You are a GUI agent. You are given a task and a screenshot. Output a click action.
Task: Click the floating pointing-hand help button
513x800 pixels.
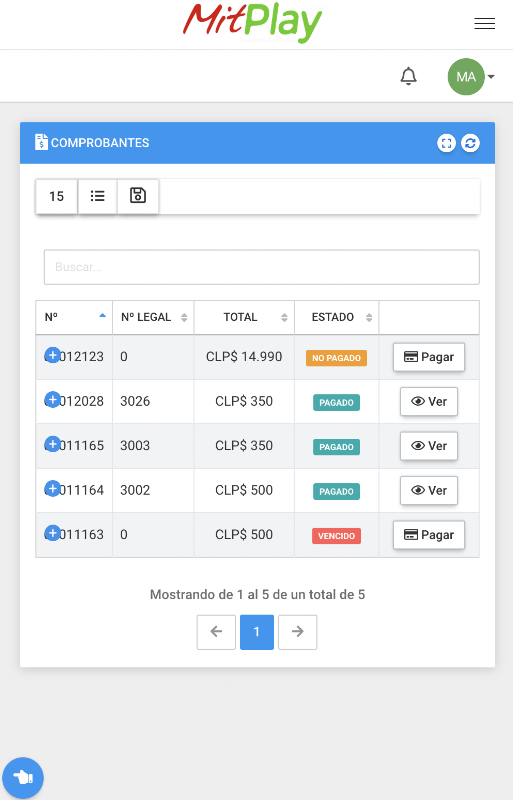[x=23, y=778]
